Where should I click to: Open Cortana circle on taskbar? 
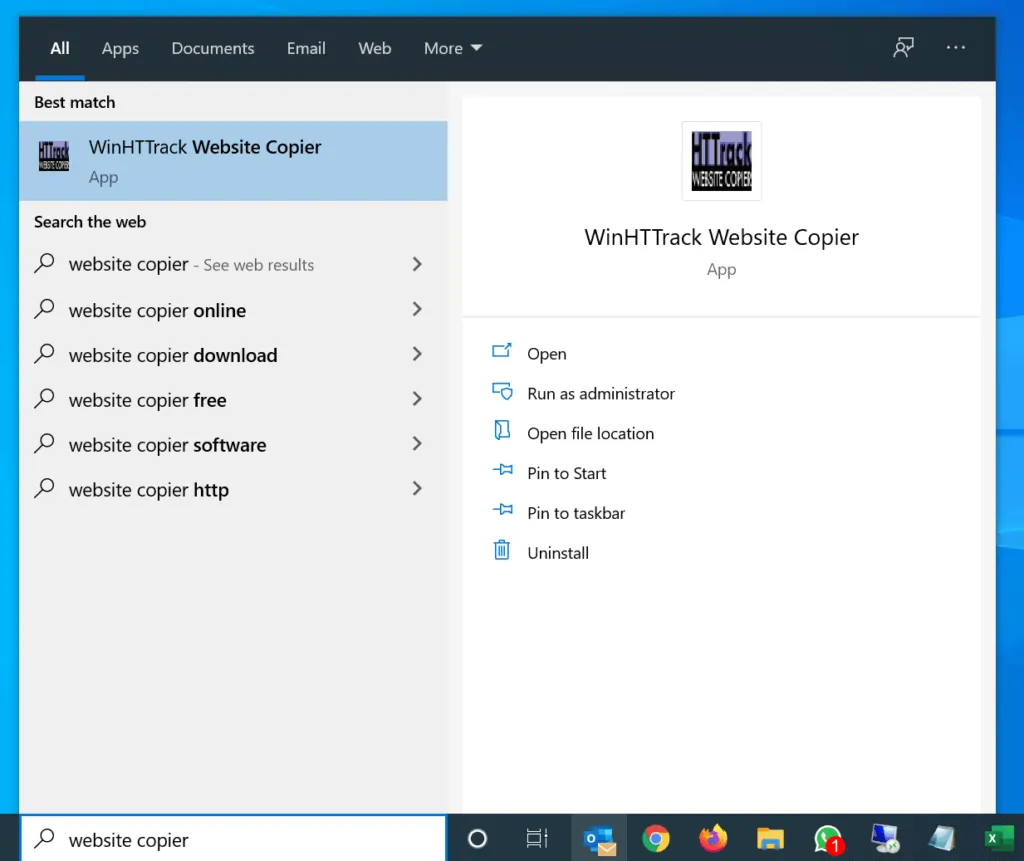(x=477, y=838)
